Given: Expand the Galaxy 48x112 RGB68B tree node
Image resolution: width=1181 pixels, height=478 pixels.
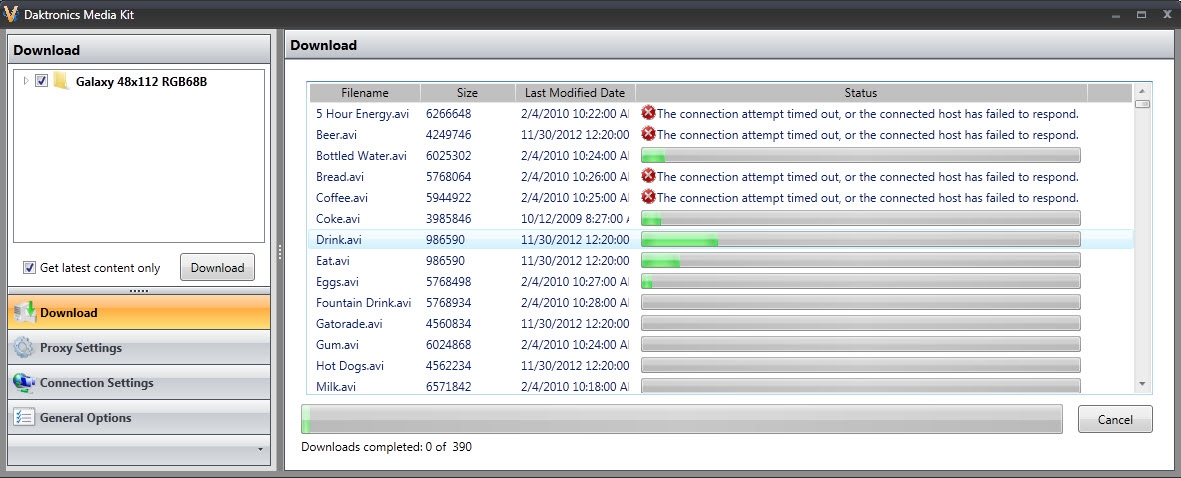Looking at the screenshot, I should click(x=26, y=82).
